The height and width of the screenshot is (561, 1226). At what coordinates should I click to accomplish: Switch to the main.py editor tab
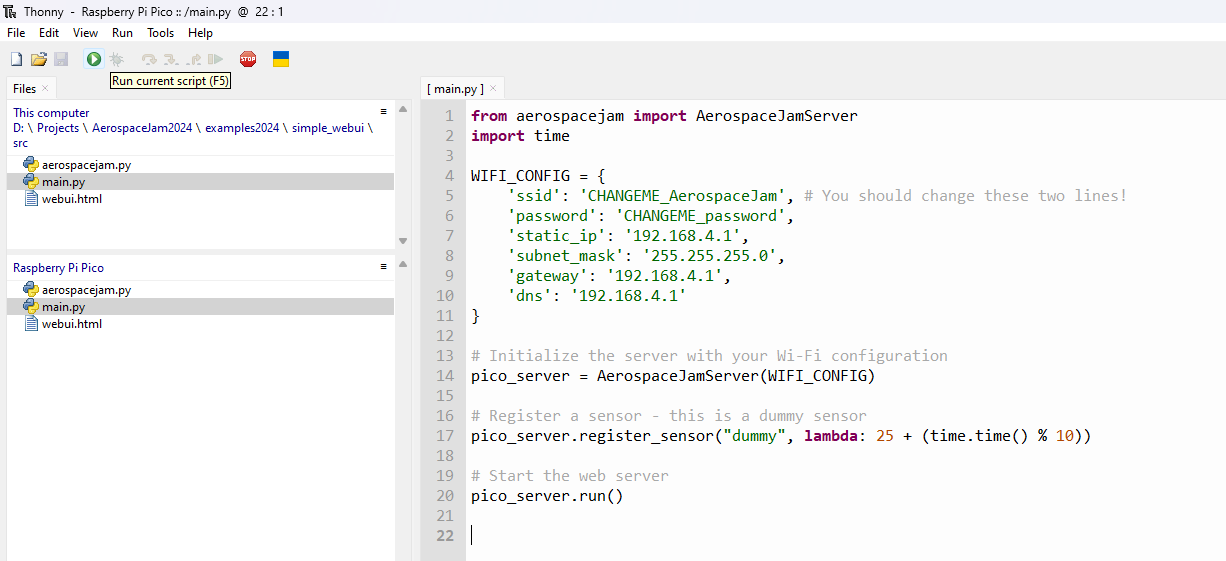455,89
